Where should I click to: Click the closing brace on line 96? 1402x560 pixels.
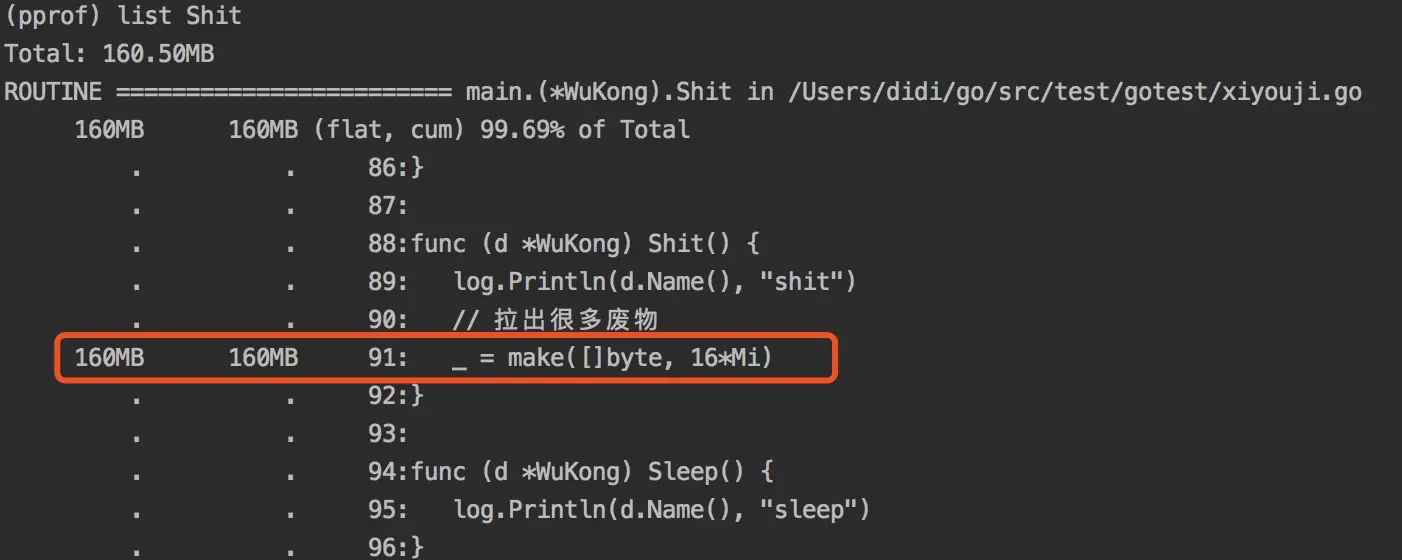[x=417, y=548]
